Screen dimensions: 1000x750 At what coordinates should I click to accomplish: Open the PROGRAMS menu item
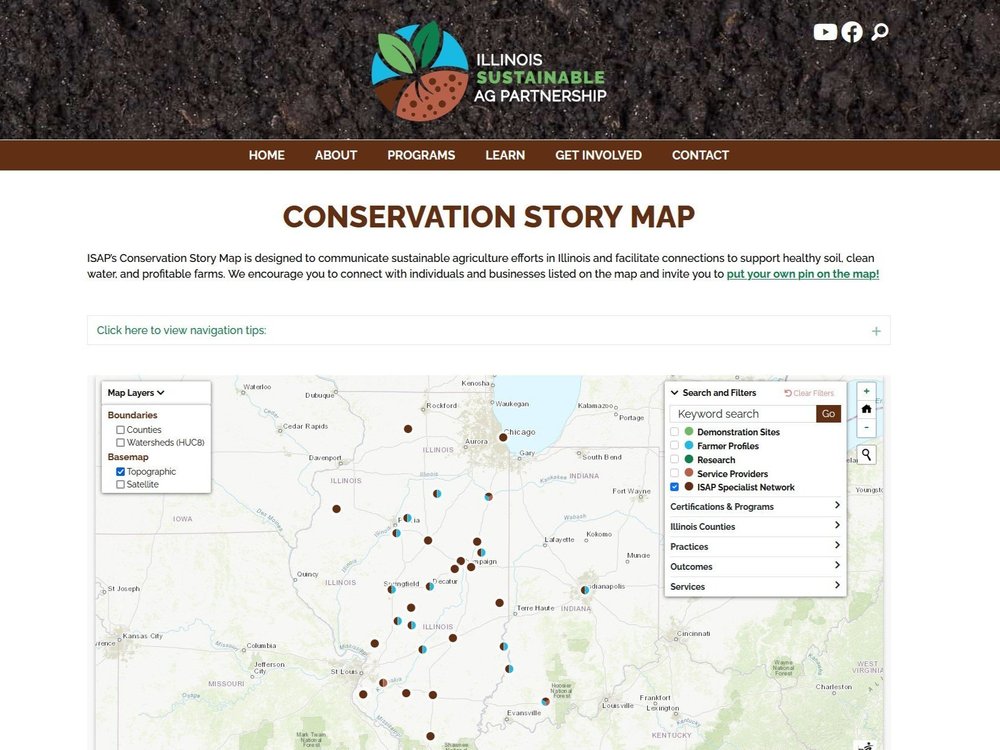(x=421, y=155)
